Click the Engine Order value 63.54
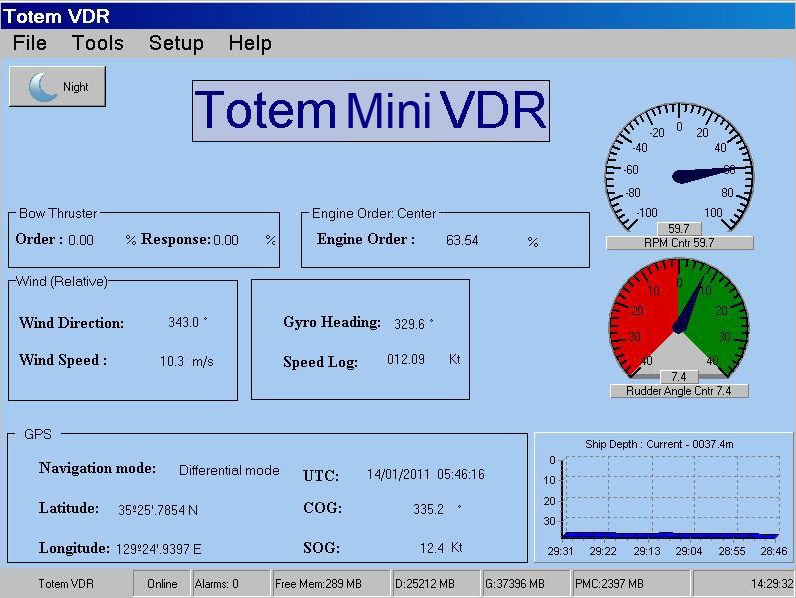The image size is (796, 598). click(x=462, y=240)
